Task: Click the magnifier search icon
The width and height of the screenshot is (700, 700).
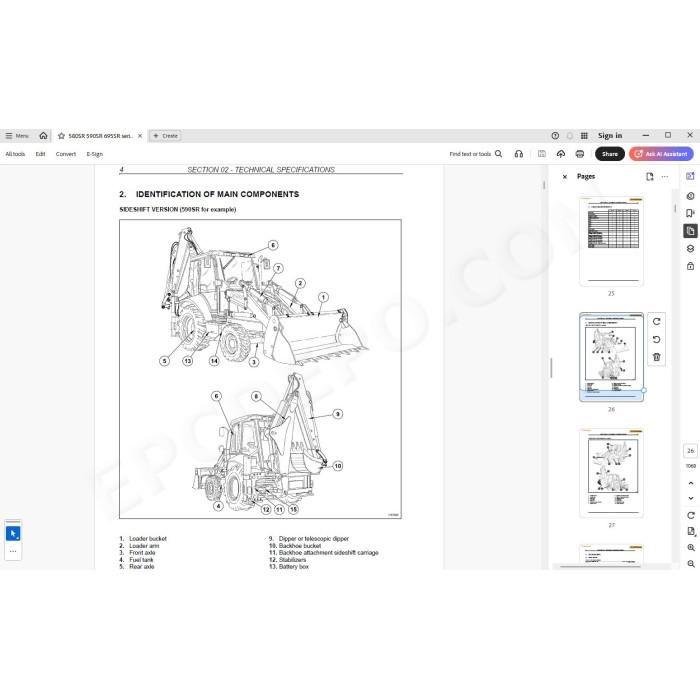Action: click(499, 154)
